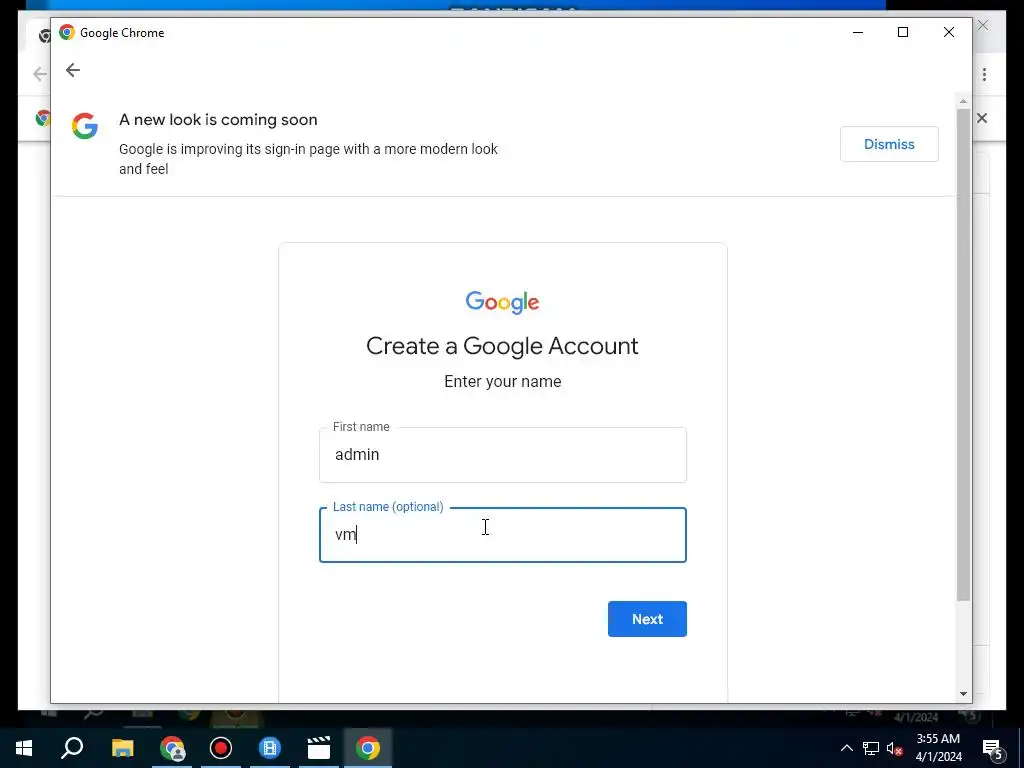This screenshot has width=1024, height=768.
Task: Switch to the active Chrome taskbar icon
Action: (x=368, y=748)
